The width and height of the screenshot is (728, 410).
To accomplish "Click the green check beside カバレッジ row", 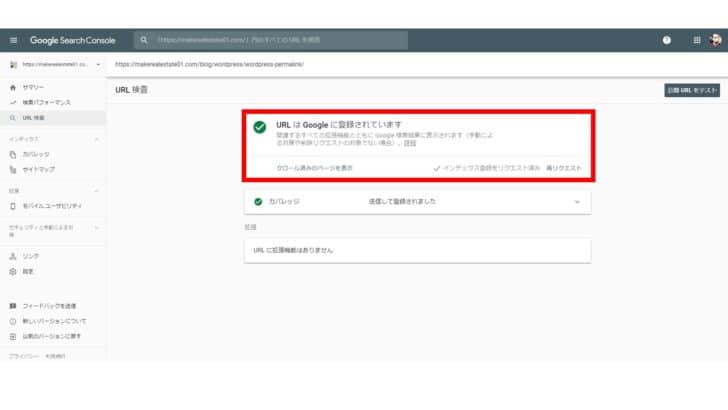I will pyautogui.click(x=258, y=202).
